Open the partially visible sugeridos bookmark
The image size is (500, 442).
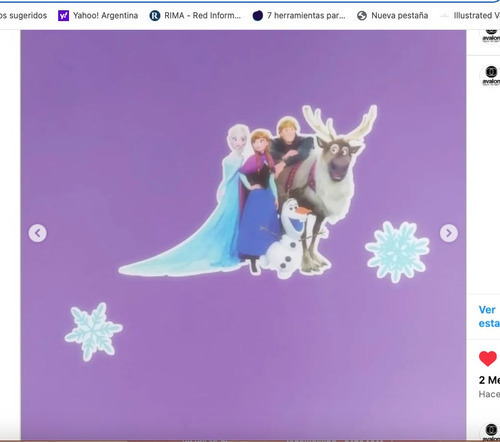point(23,15)
